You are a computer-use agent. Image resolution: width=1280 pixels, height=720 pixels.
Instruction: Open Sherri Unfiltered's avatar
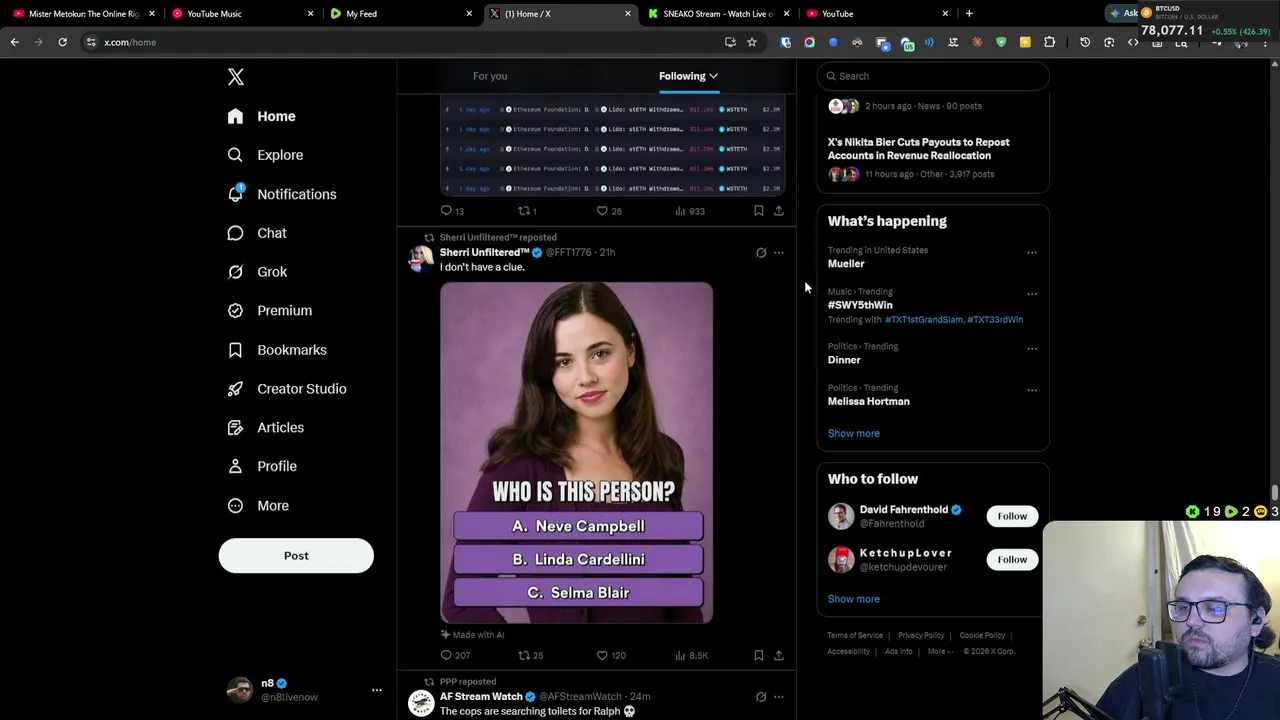[421, 259]
